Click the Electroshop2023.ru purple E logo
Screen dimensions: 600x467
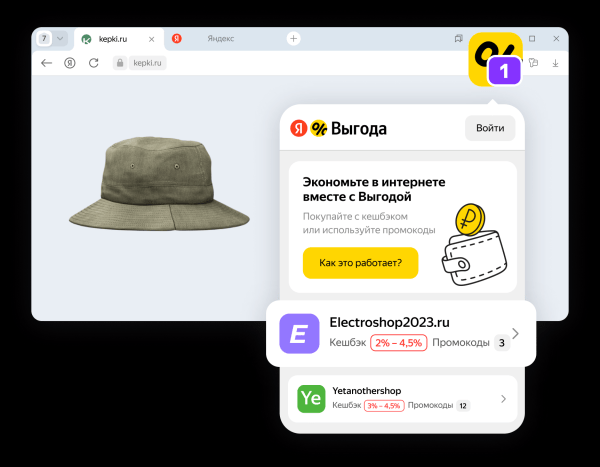click(x=298, y=333)
